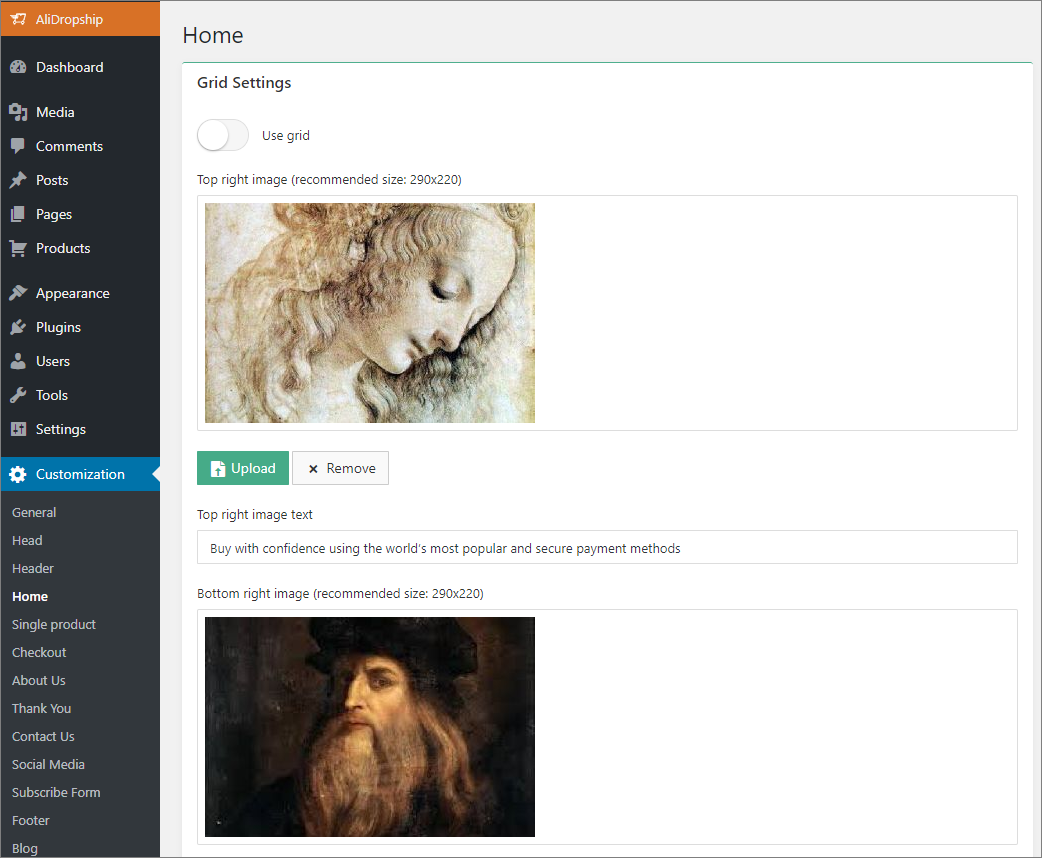This screenshot has width=1042, height=858.
Task: Toggle the Use grid switch
Action: coord(223,136)
